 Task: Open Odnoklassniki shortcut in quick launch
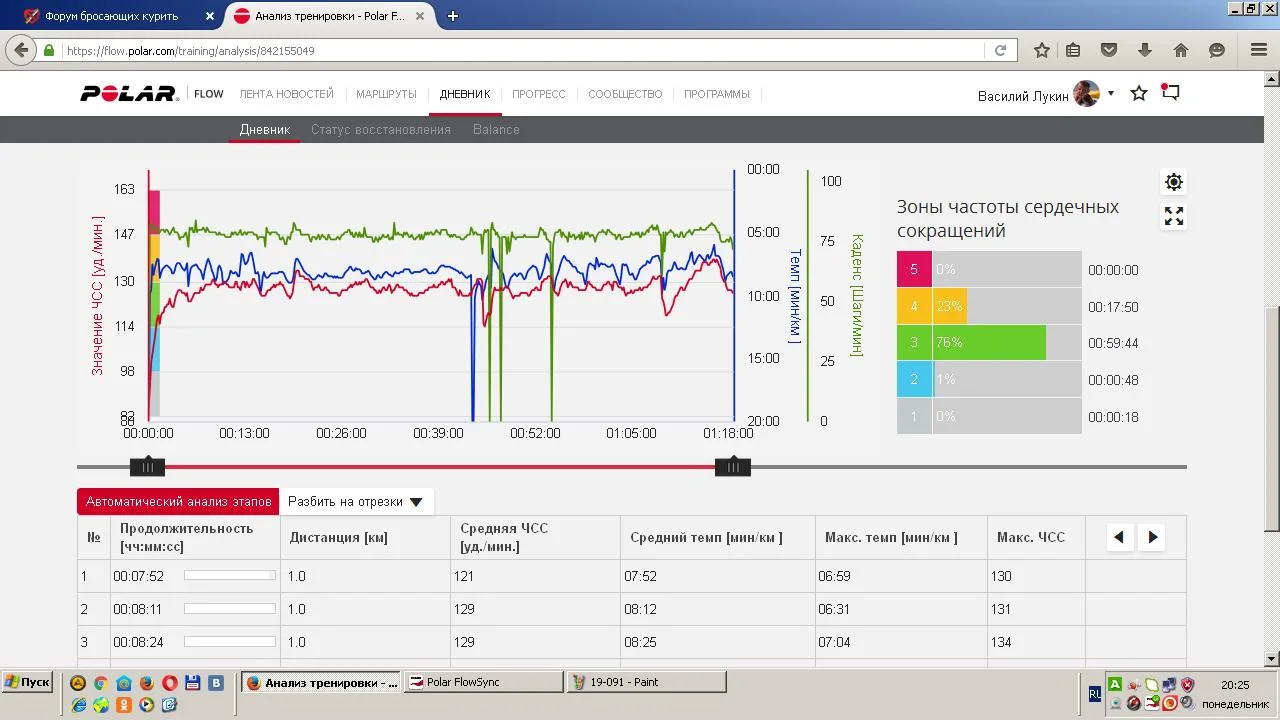tap(124, 704)
